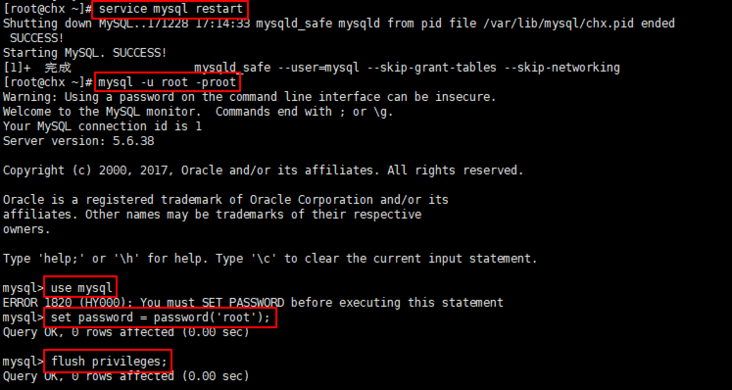732x390 pixels.
Task: Click the 'Welcome to the MySQL monitor' line
Action: pyautogui.click(x=198, y=112)
